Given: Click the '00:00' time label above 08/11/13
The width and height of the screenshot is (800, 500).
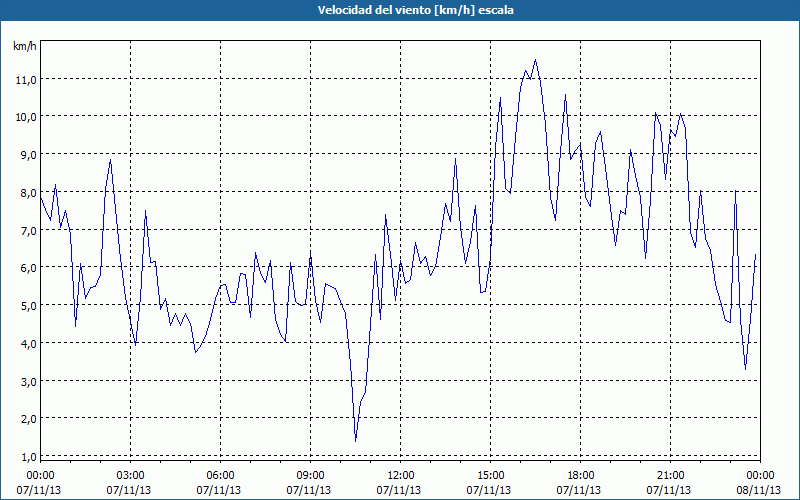Looking at the screenshot, I should pos(760,475).
